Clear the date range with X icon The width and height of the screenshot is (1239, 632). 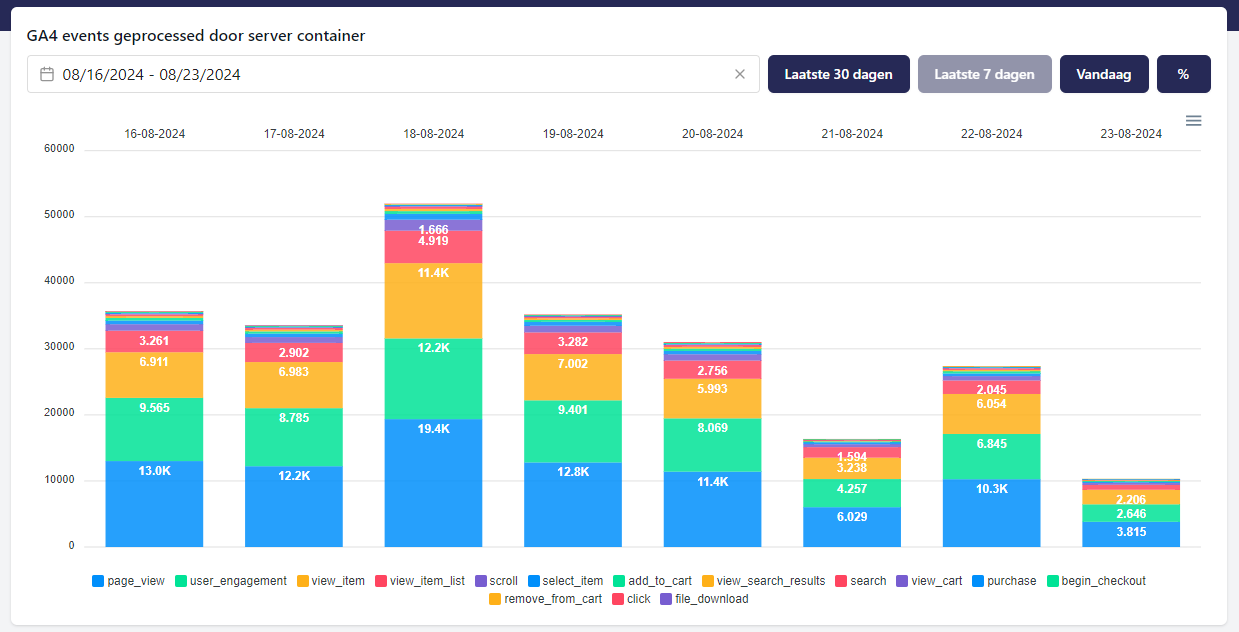pyautogui.click(x=740, y=74)
